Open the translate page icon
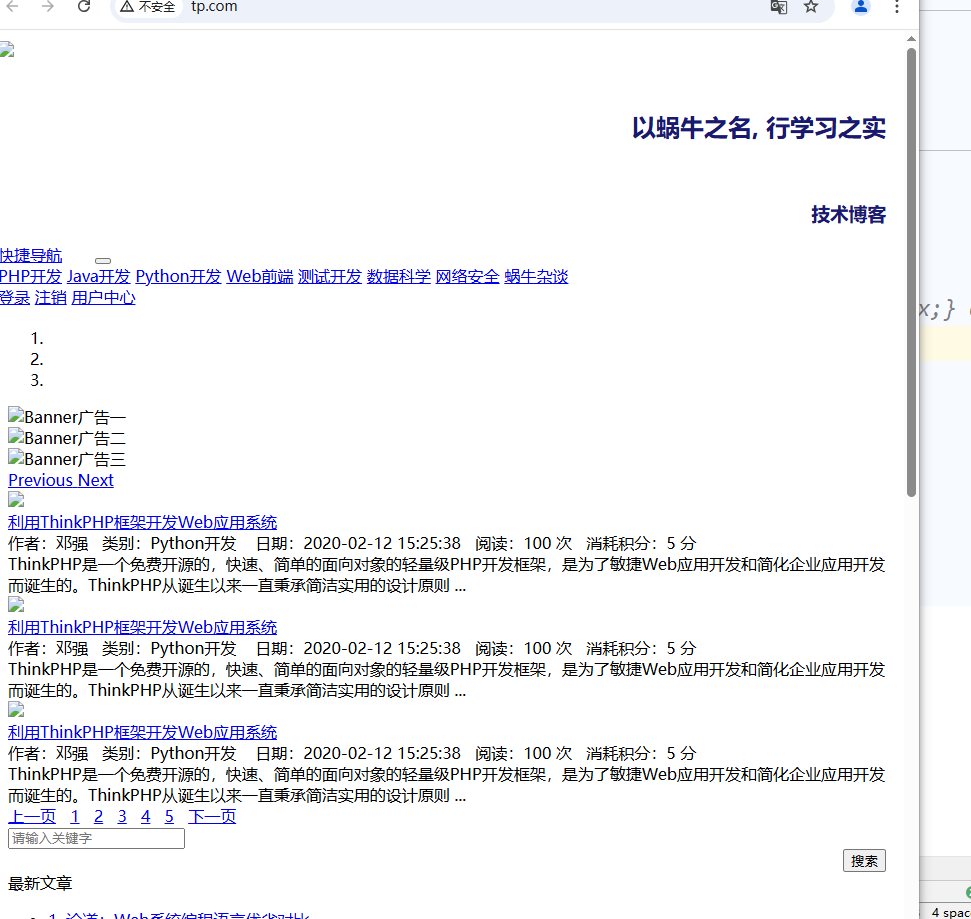 (x=778, y=7)
